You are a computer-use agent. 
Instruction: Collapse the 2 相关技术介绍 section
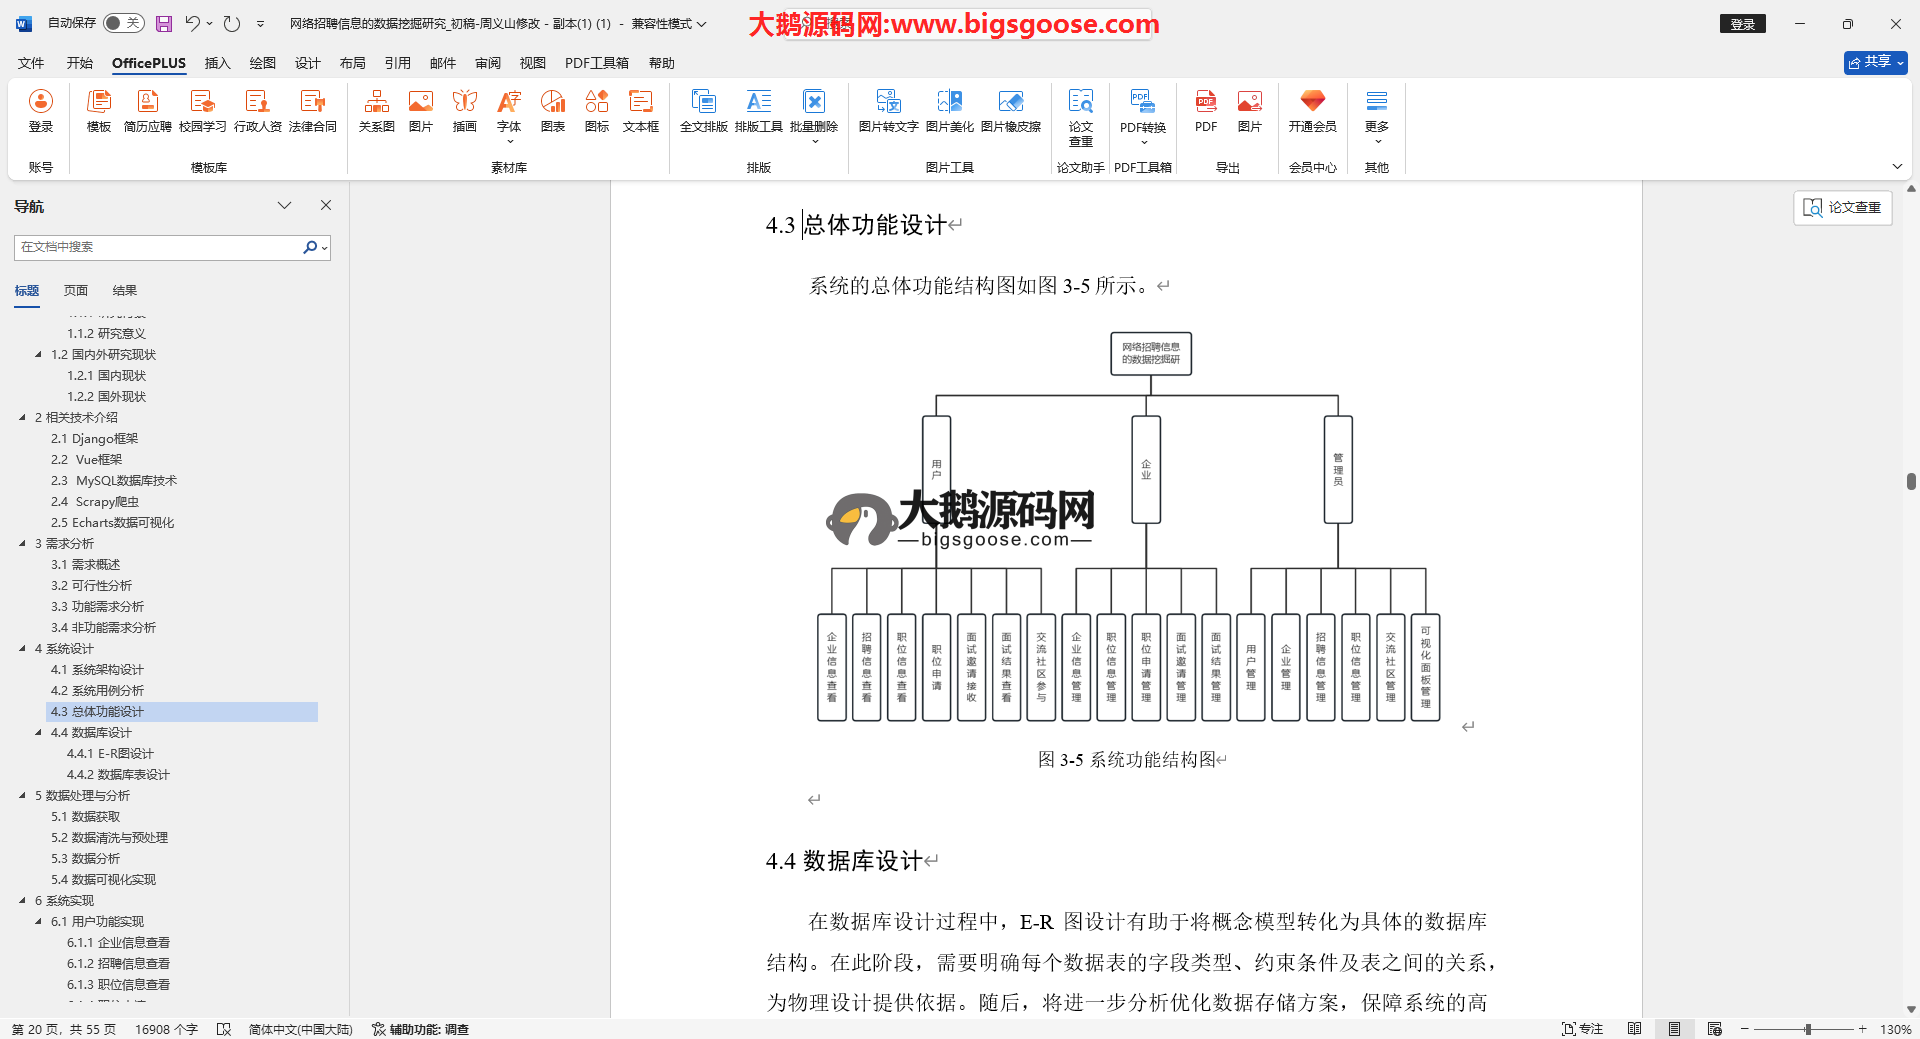click(23, 418)
